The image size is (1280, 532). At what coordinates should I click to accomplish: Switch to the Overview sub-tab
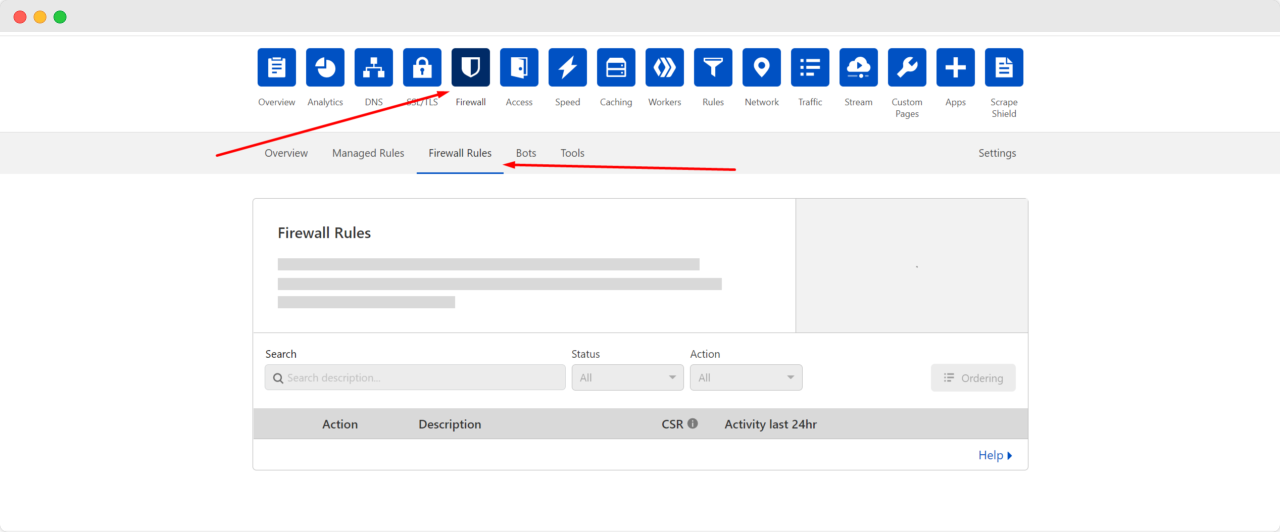coord(286,153)
